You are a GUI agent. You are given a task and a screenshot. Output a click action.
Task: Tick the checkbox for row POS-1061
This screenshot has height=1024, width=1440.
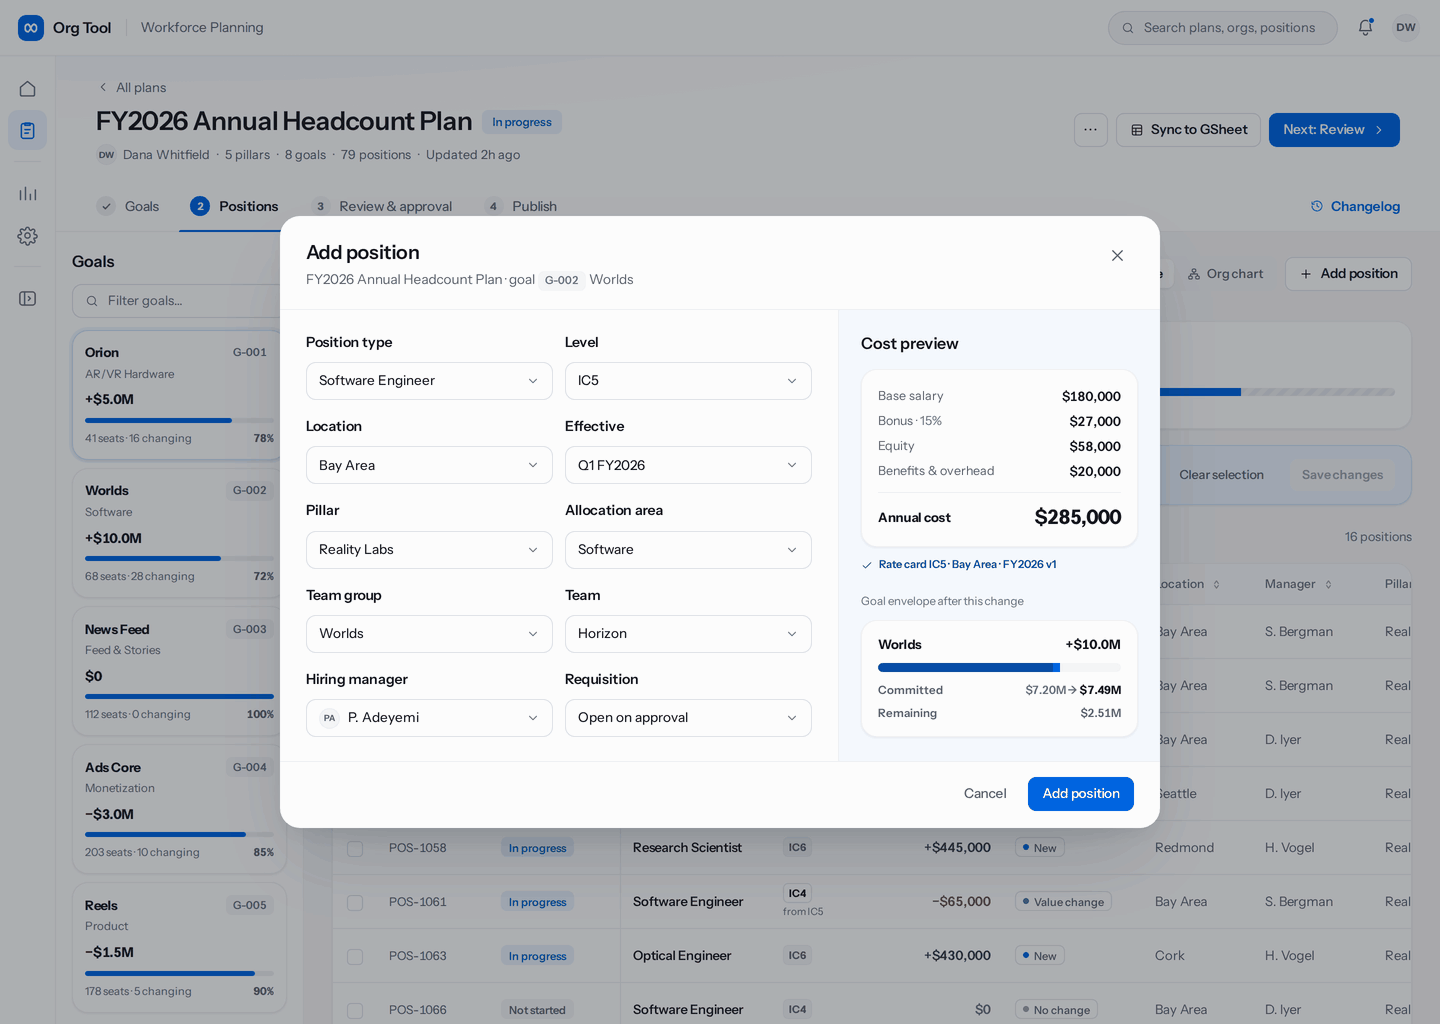[355, 902]
